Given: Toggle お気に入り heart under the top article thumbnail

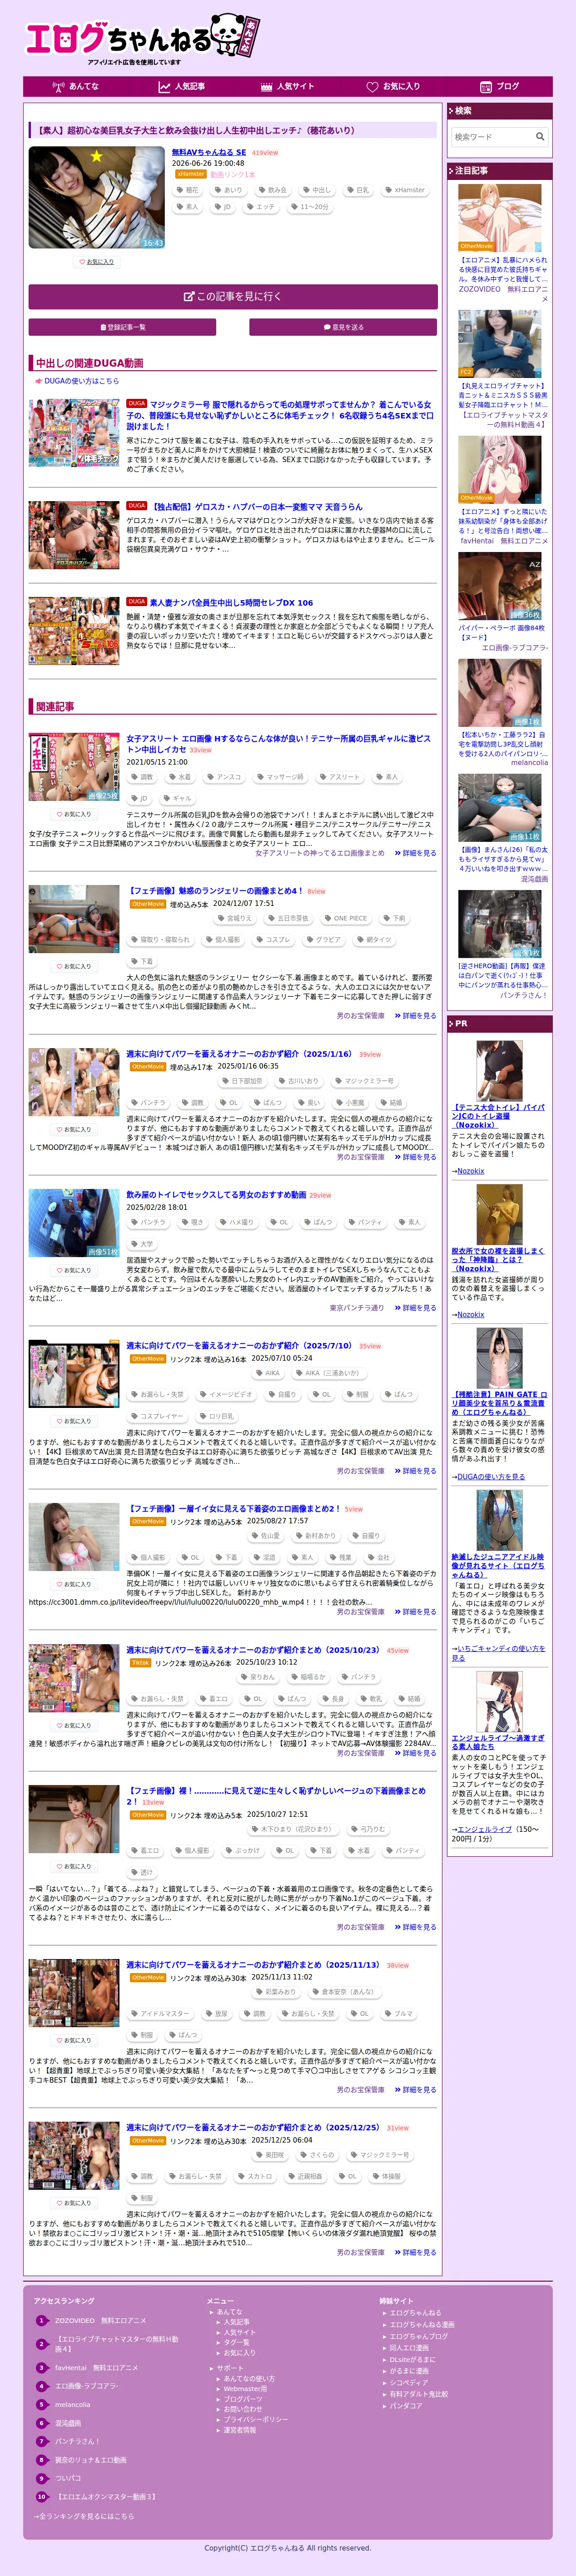Looking at the screenshot, I should 97,262.
